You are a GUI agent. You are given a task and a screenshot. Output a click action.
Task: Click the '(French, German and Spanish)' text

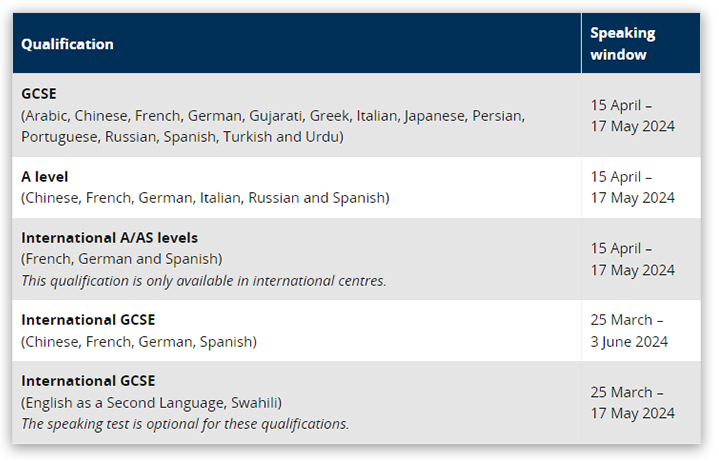coord(122,259)
